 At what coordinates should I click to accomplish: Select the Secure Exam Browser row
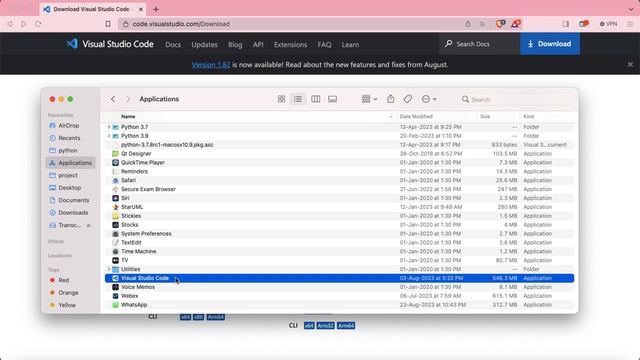click(x=340, y=189)
